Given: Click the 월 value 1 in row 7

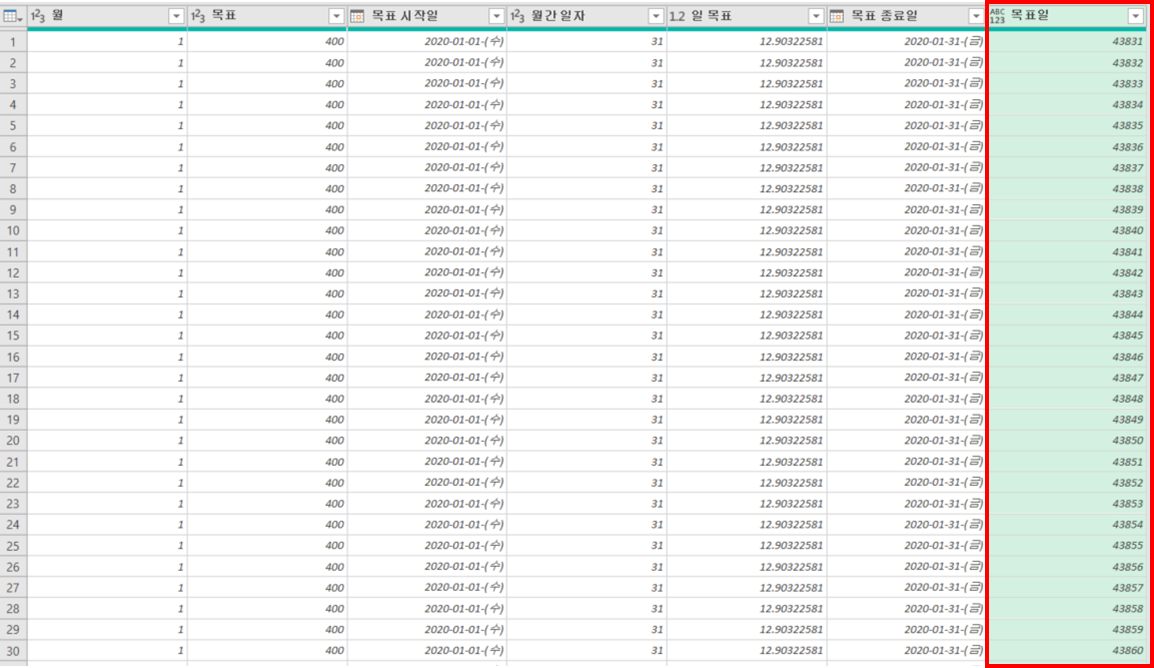Looking at the screenshot, I should pos(107,168).
